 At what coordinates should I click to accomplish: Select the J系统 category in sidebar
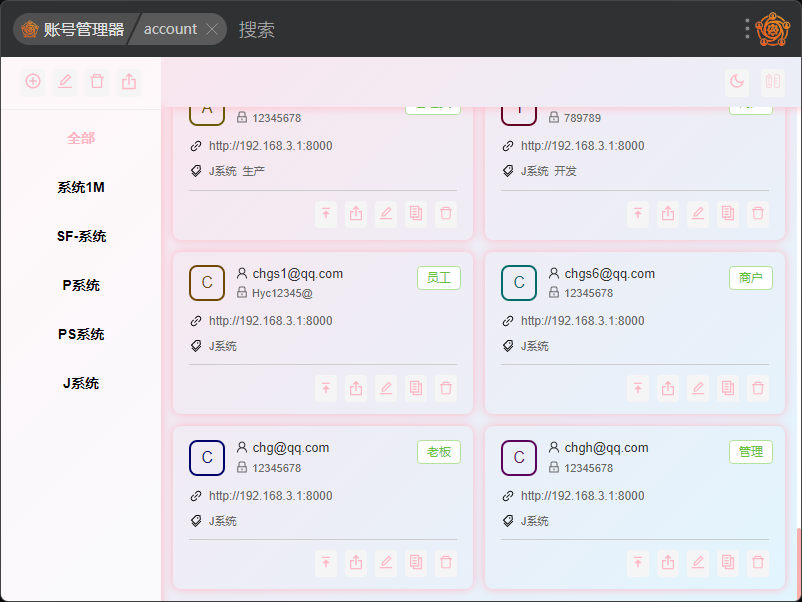81,384
